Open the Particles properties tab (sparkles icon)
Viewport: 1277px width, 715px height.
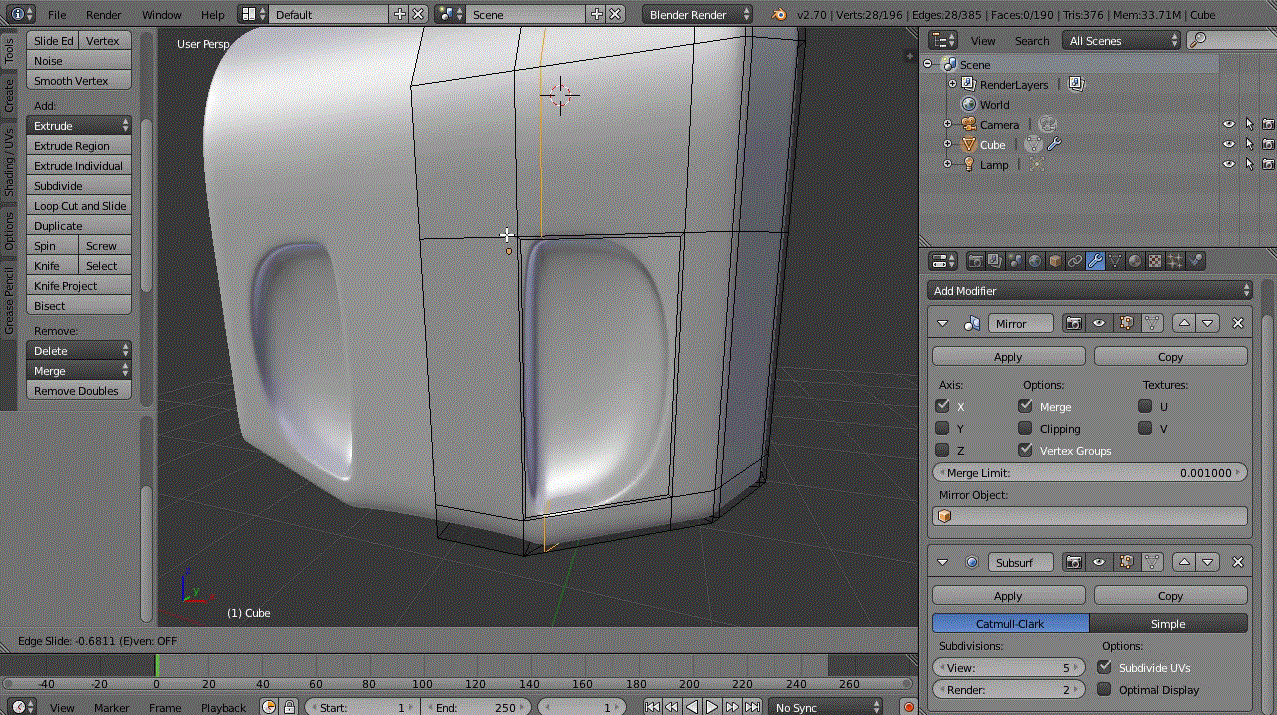pyautogui.click(x=1175, y=261)
